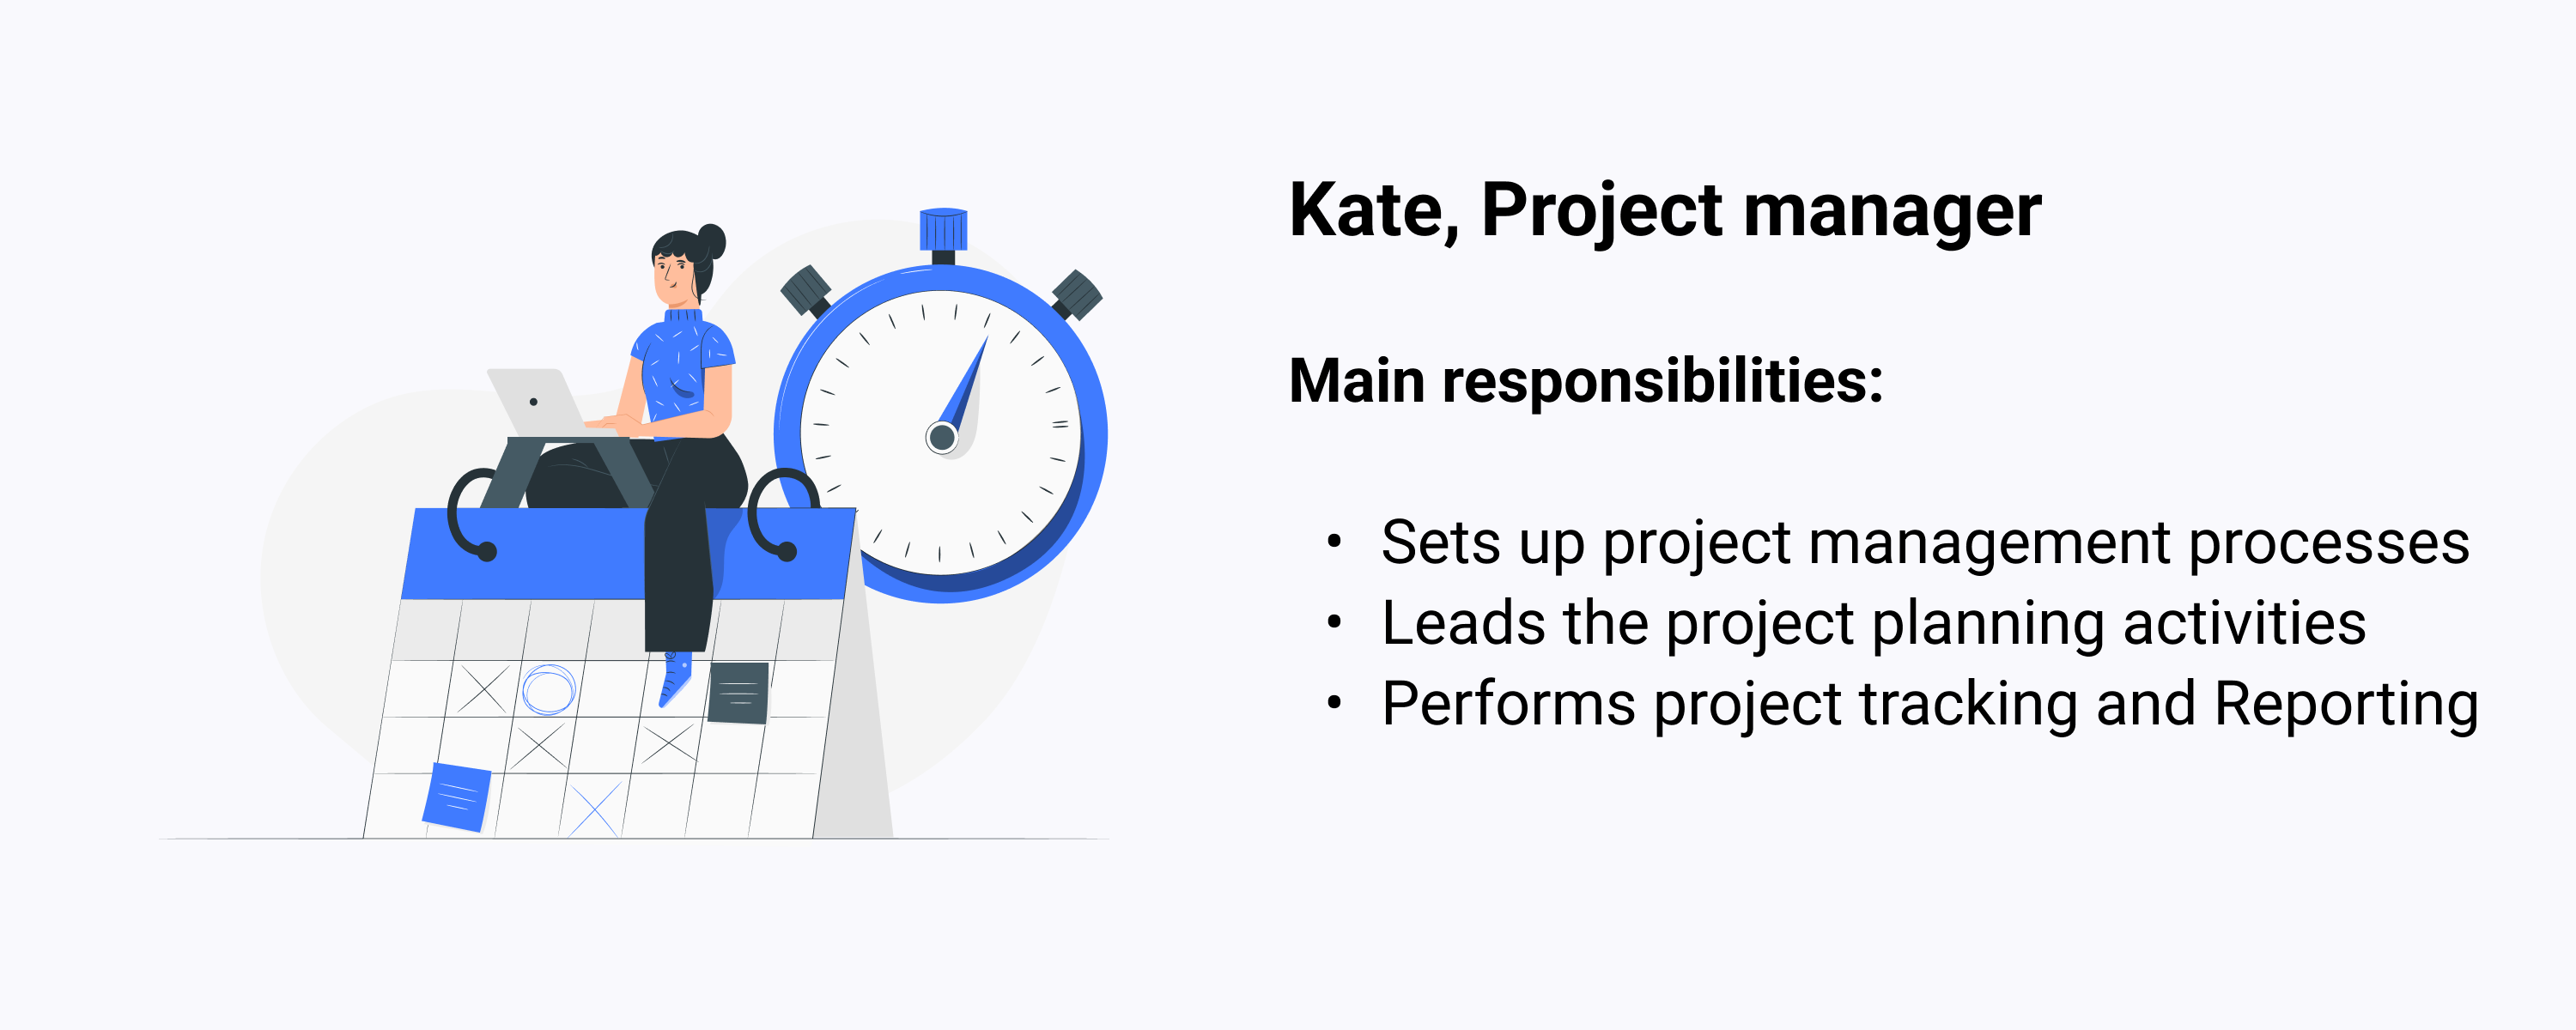Click 'Leads the project planning activities' text
The height and width of the screenshot is (1030, 2576).
1873,623
